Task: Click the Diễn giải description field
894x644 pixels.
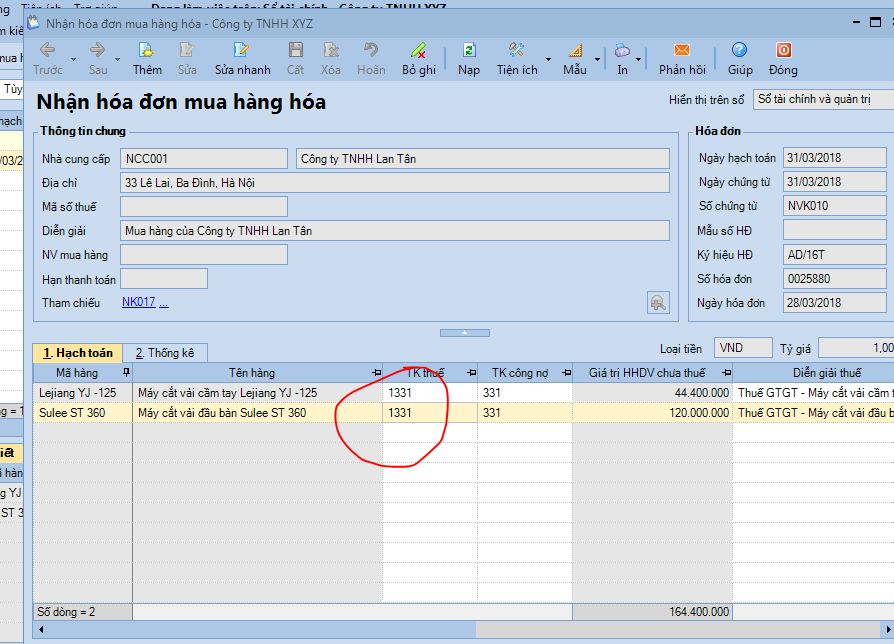Action: pos(395,230)
